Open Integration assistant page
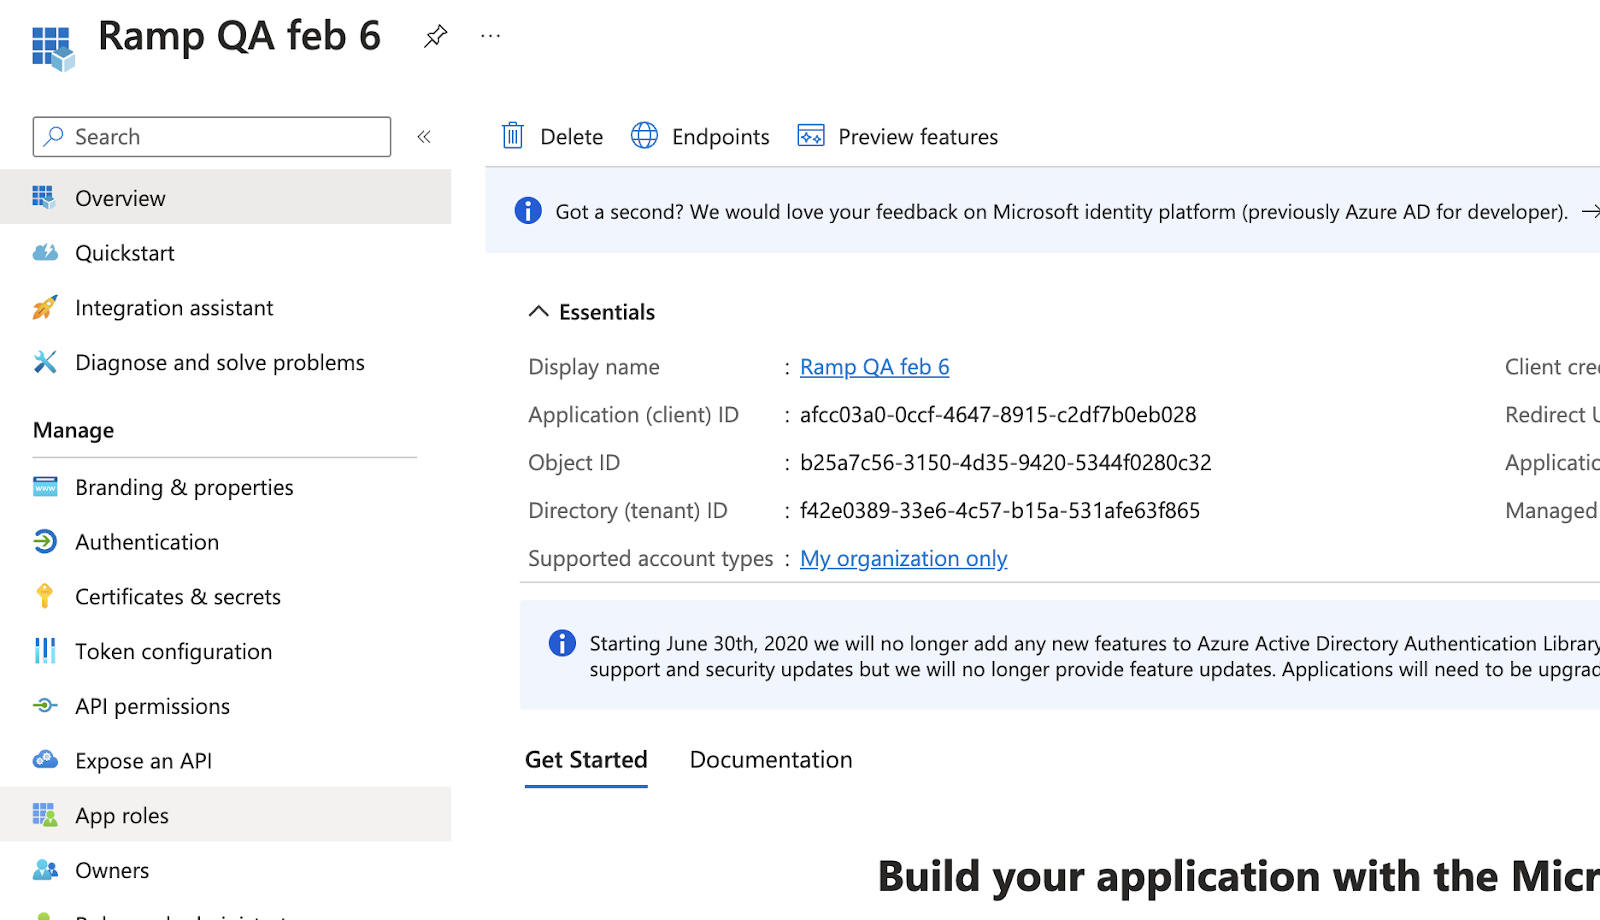1600x920 pixels. click(226, 308)
